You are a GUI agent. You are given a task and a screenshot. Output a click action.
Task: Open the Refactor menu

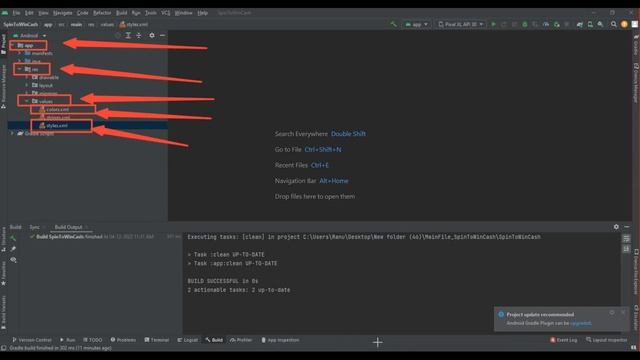102,13
